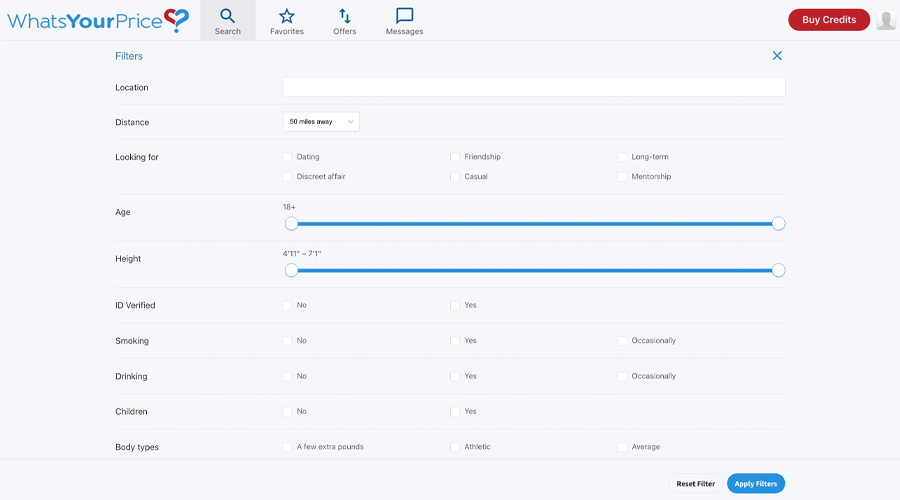This screenshot has height=500, width=900.
Task: Check Smoking Yes checkbox
Action: tap(455, 341)
